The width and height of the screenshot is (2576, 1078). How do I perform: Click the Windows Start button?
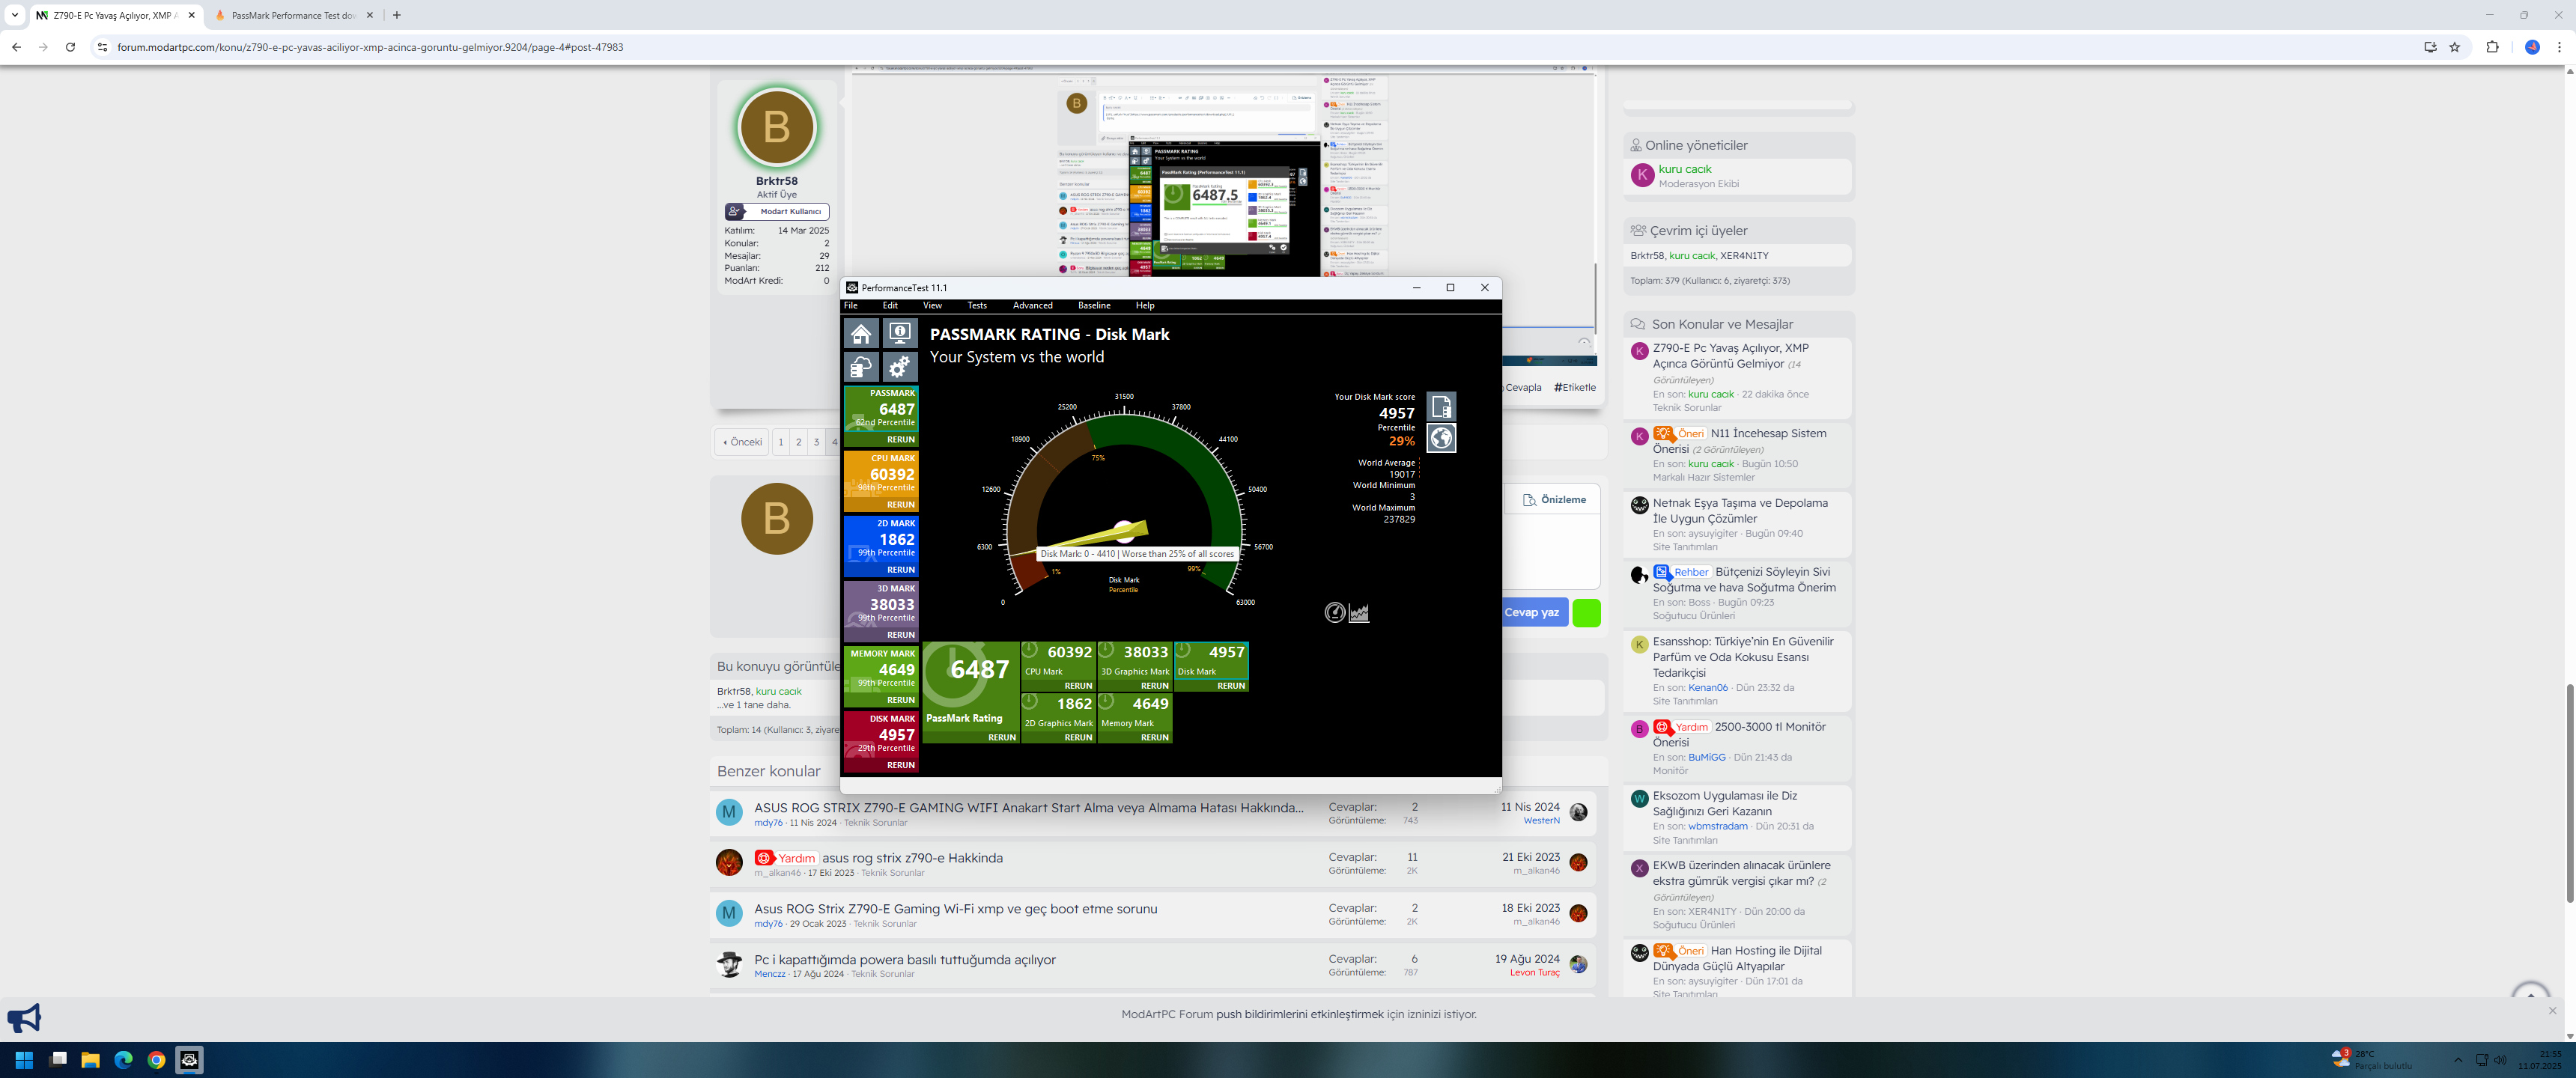25,1060
